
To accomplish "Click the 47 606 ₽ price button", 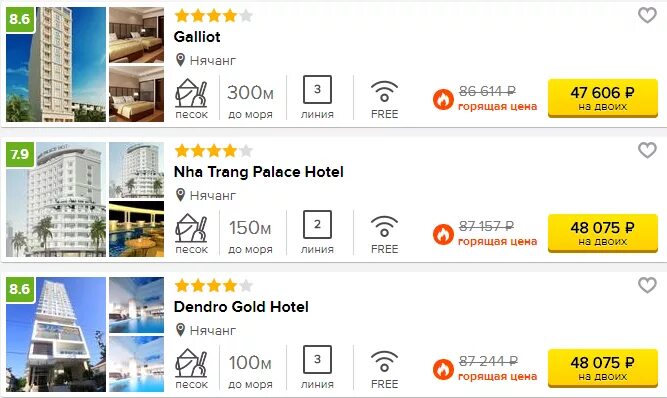I will 603,98.
